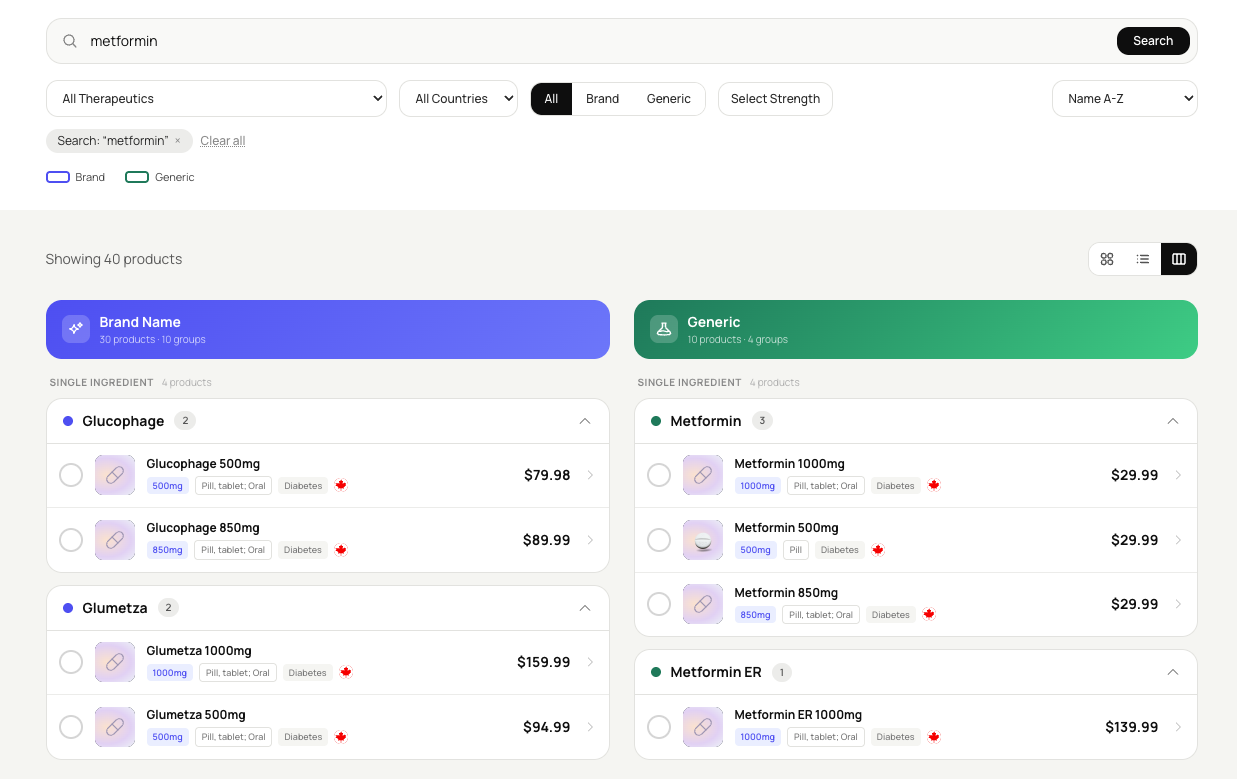Collapse the Glucophage group
The height and width of the screenshot is (779, 1237).
[585, 421]
